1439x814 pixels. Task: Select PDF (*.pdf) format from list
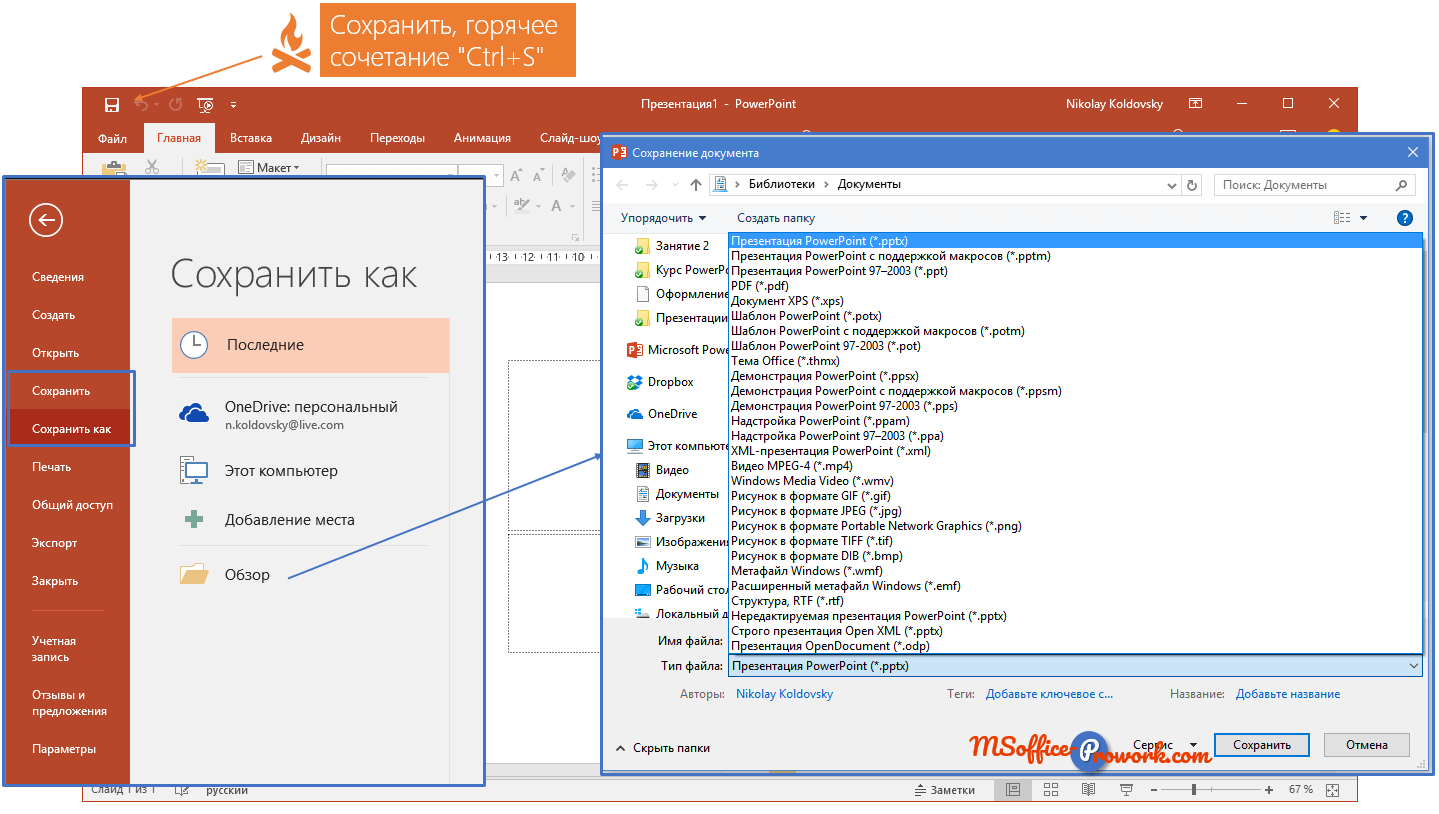click(760, 286)
